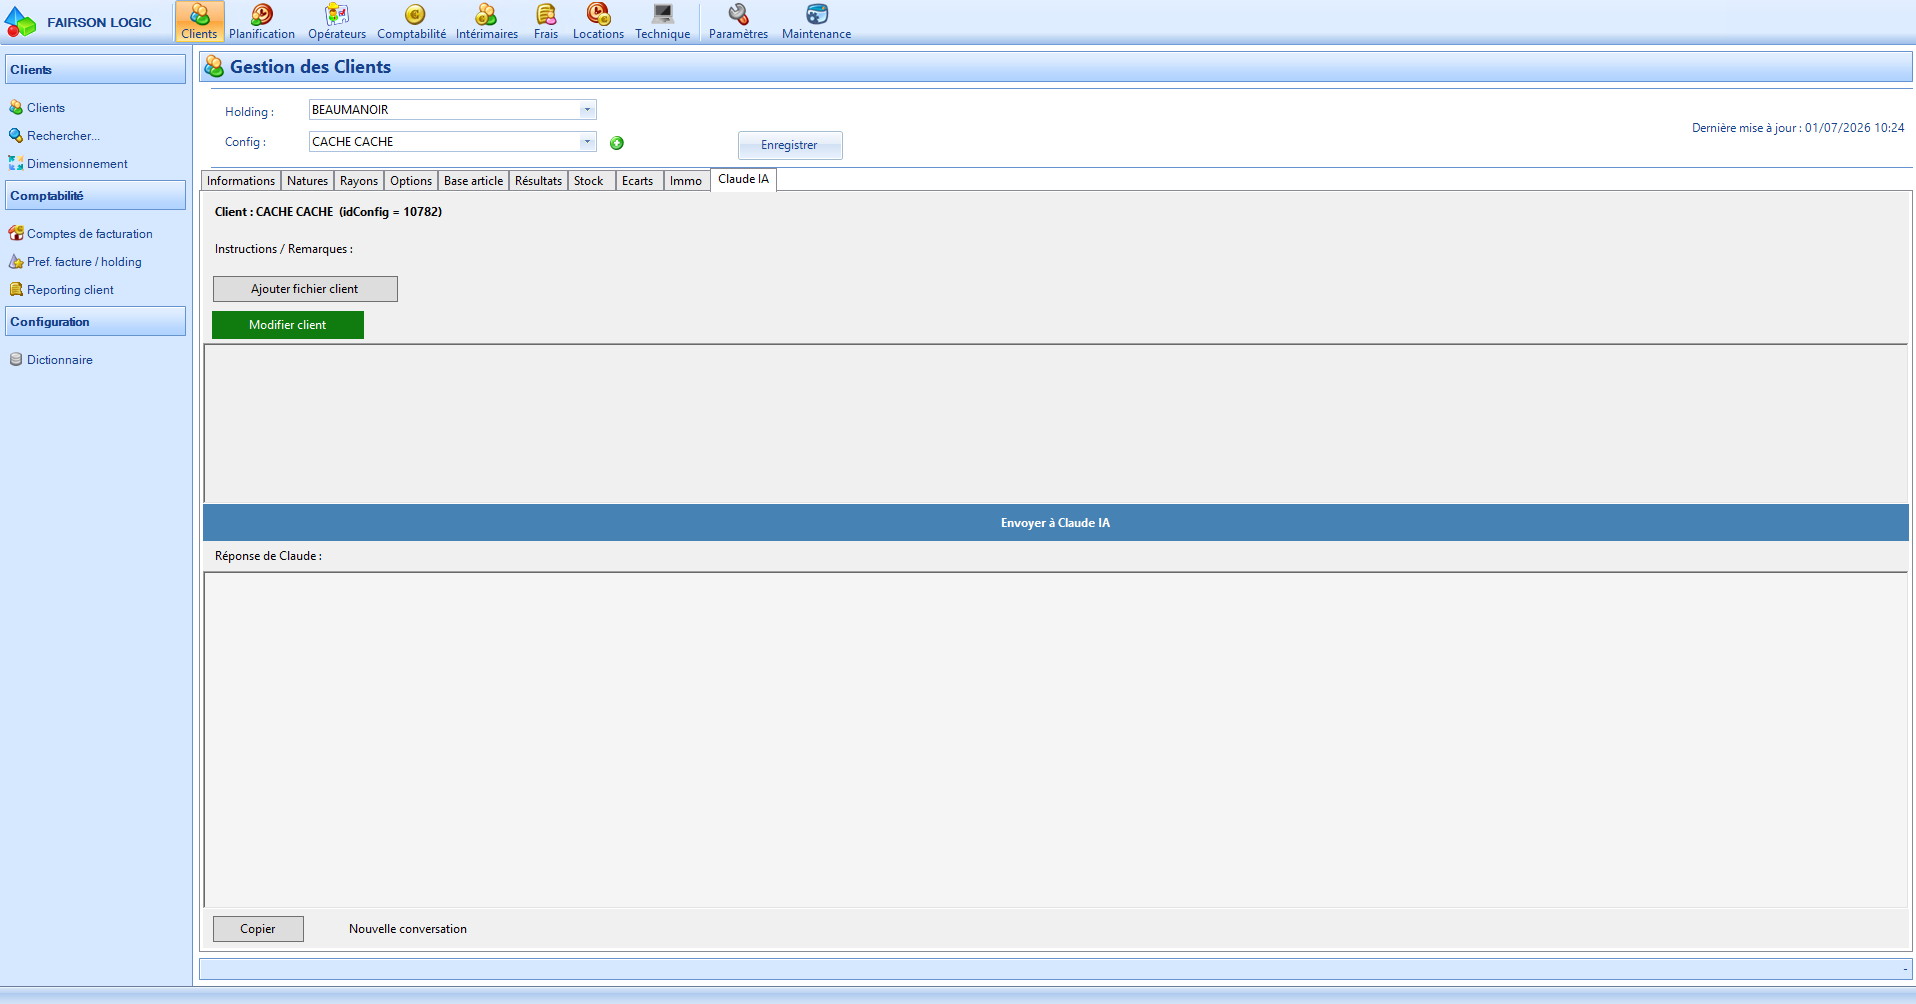1916x1004 pixels.
Task: Open the Comptabilité toolbar module
Action: coord(412,21)
